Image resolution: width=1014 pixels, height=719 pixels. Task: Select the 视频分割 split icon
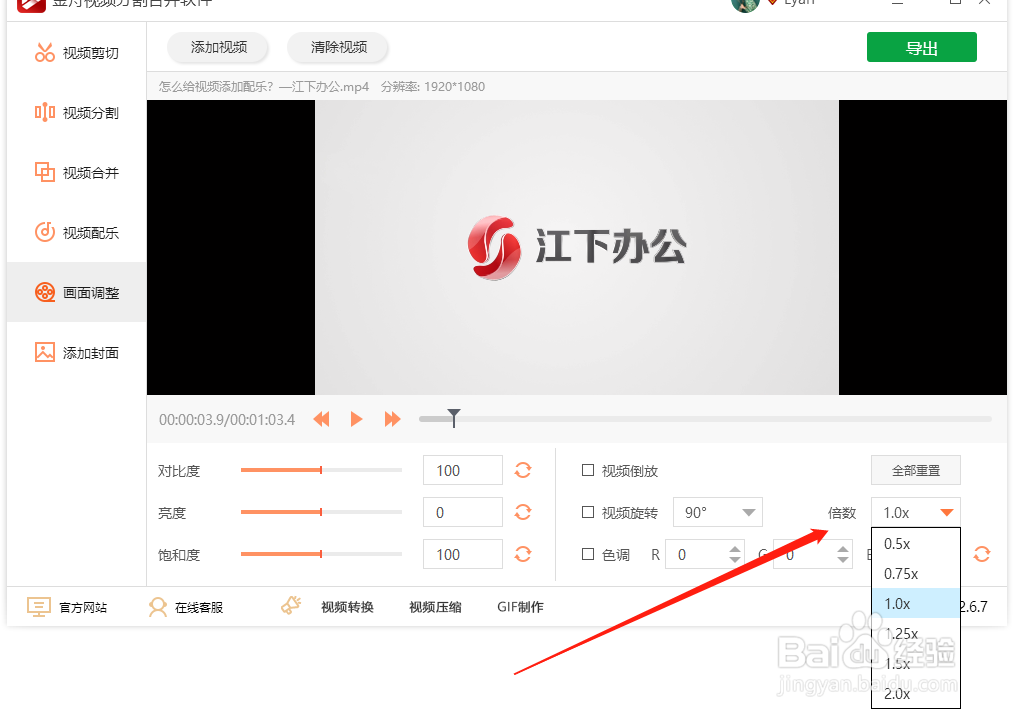45,113
